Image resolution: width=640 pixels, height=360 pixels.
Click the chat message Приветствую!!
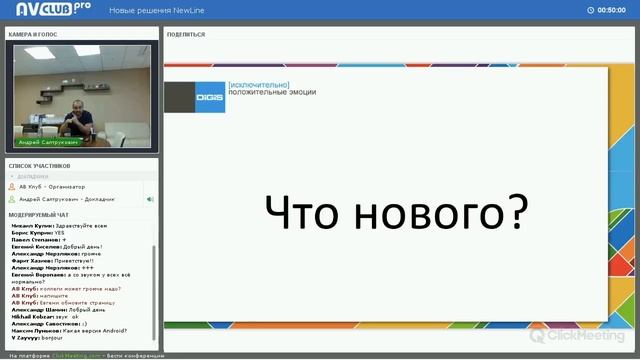53,261
